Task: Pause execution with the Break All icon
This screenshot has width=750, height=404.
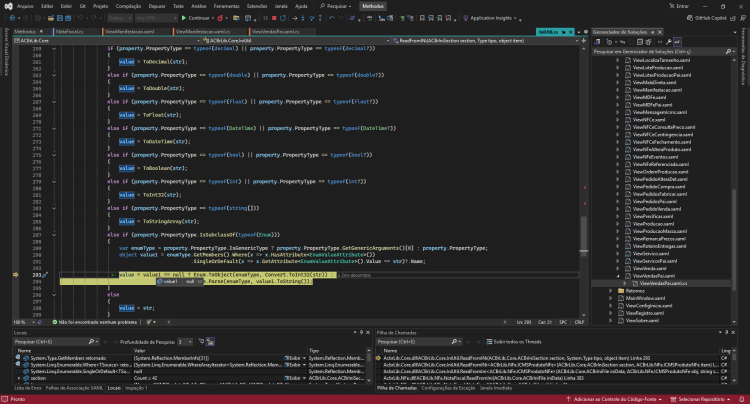Action: click(265, 18)
